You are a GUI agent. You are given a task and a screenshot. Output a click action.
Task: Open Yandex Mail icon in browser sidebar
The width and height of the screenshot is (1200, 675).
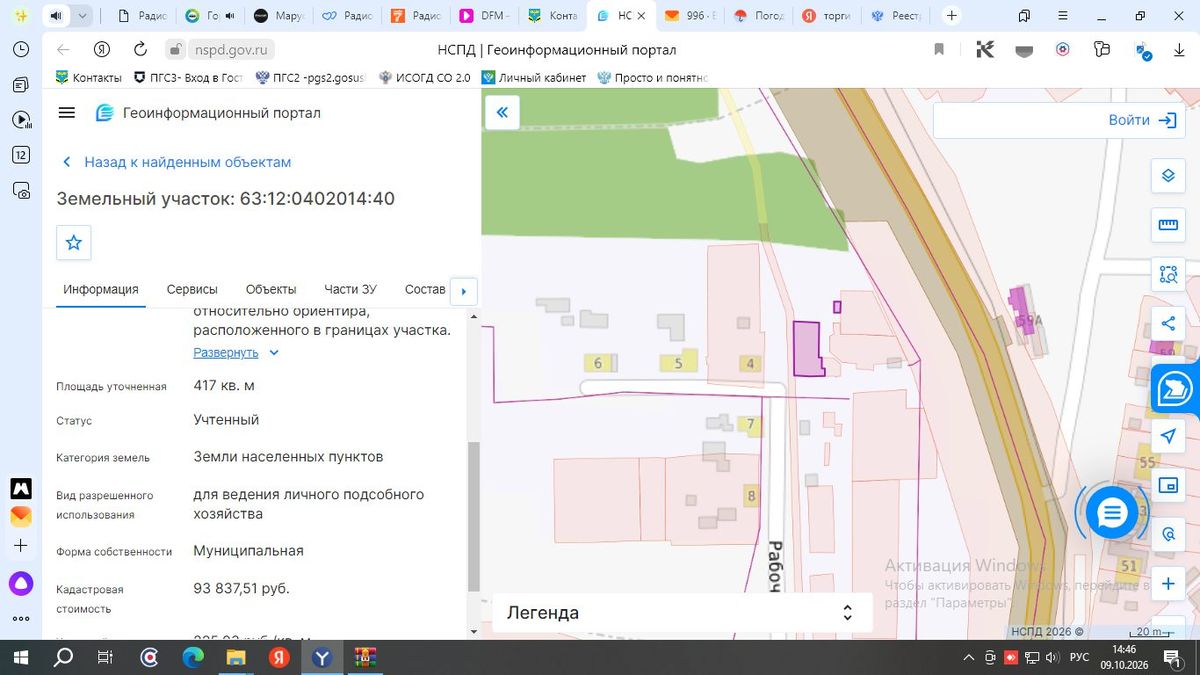pos(21,516)
